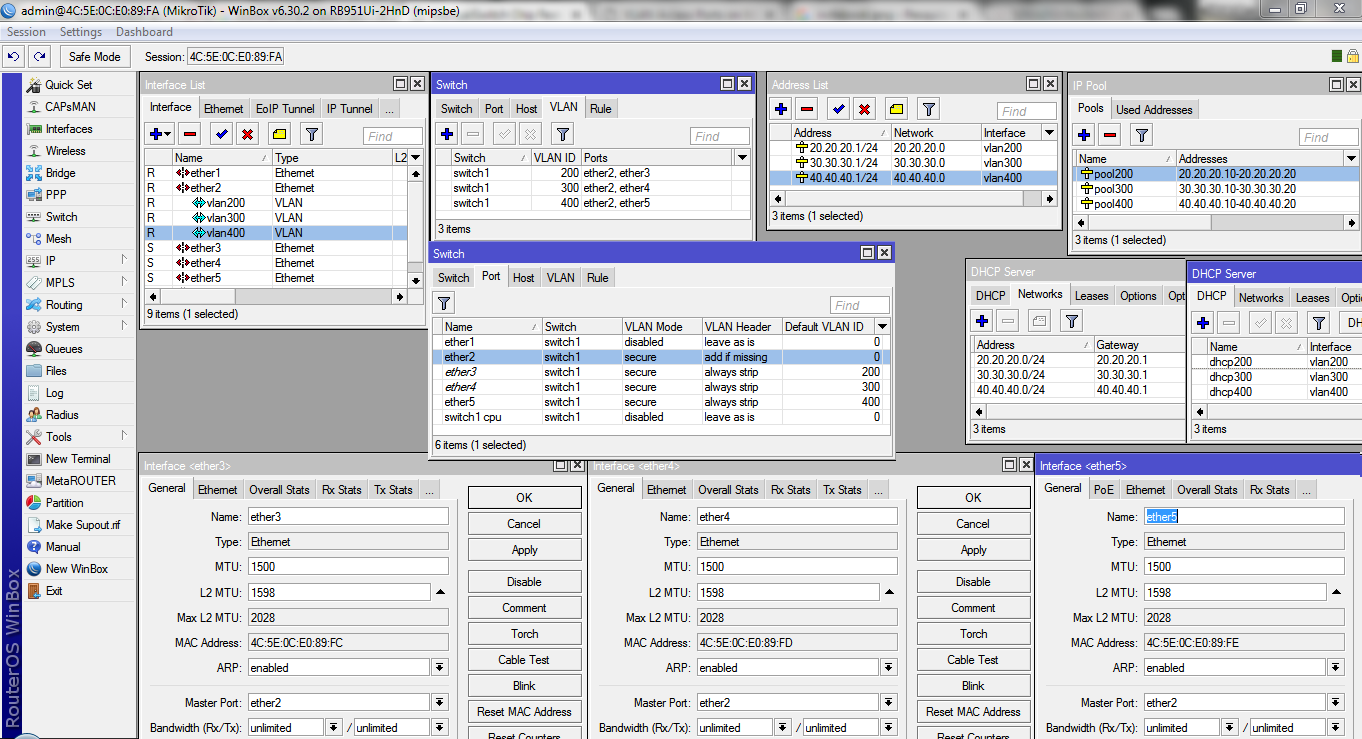Click the Find field in IP Pool
This screenshot has height=739, width=1362.
pos(1328,137)
